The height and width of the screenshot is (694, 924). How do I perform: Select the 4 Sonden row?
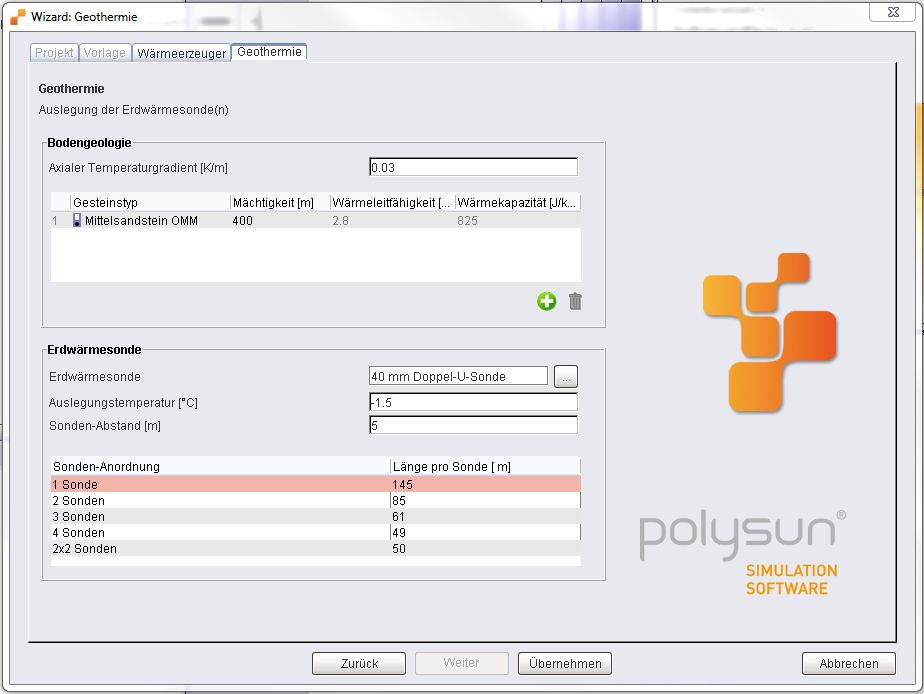tap(316, 532)
